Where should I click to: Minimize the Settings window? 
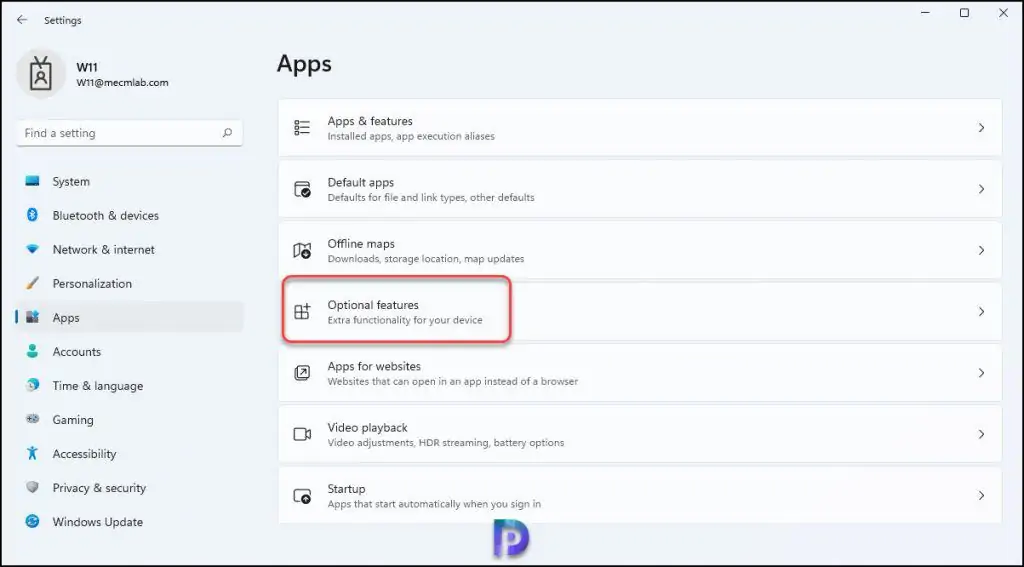(925, 13)
